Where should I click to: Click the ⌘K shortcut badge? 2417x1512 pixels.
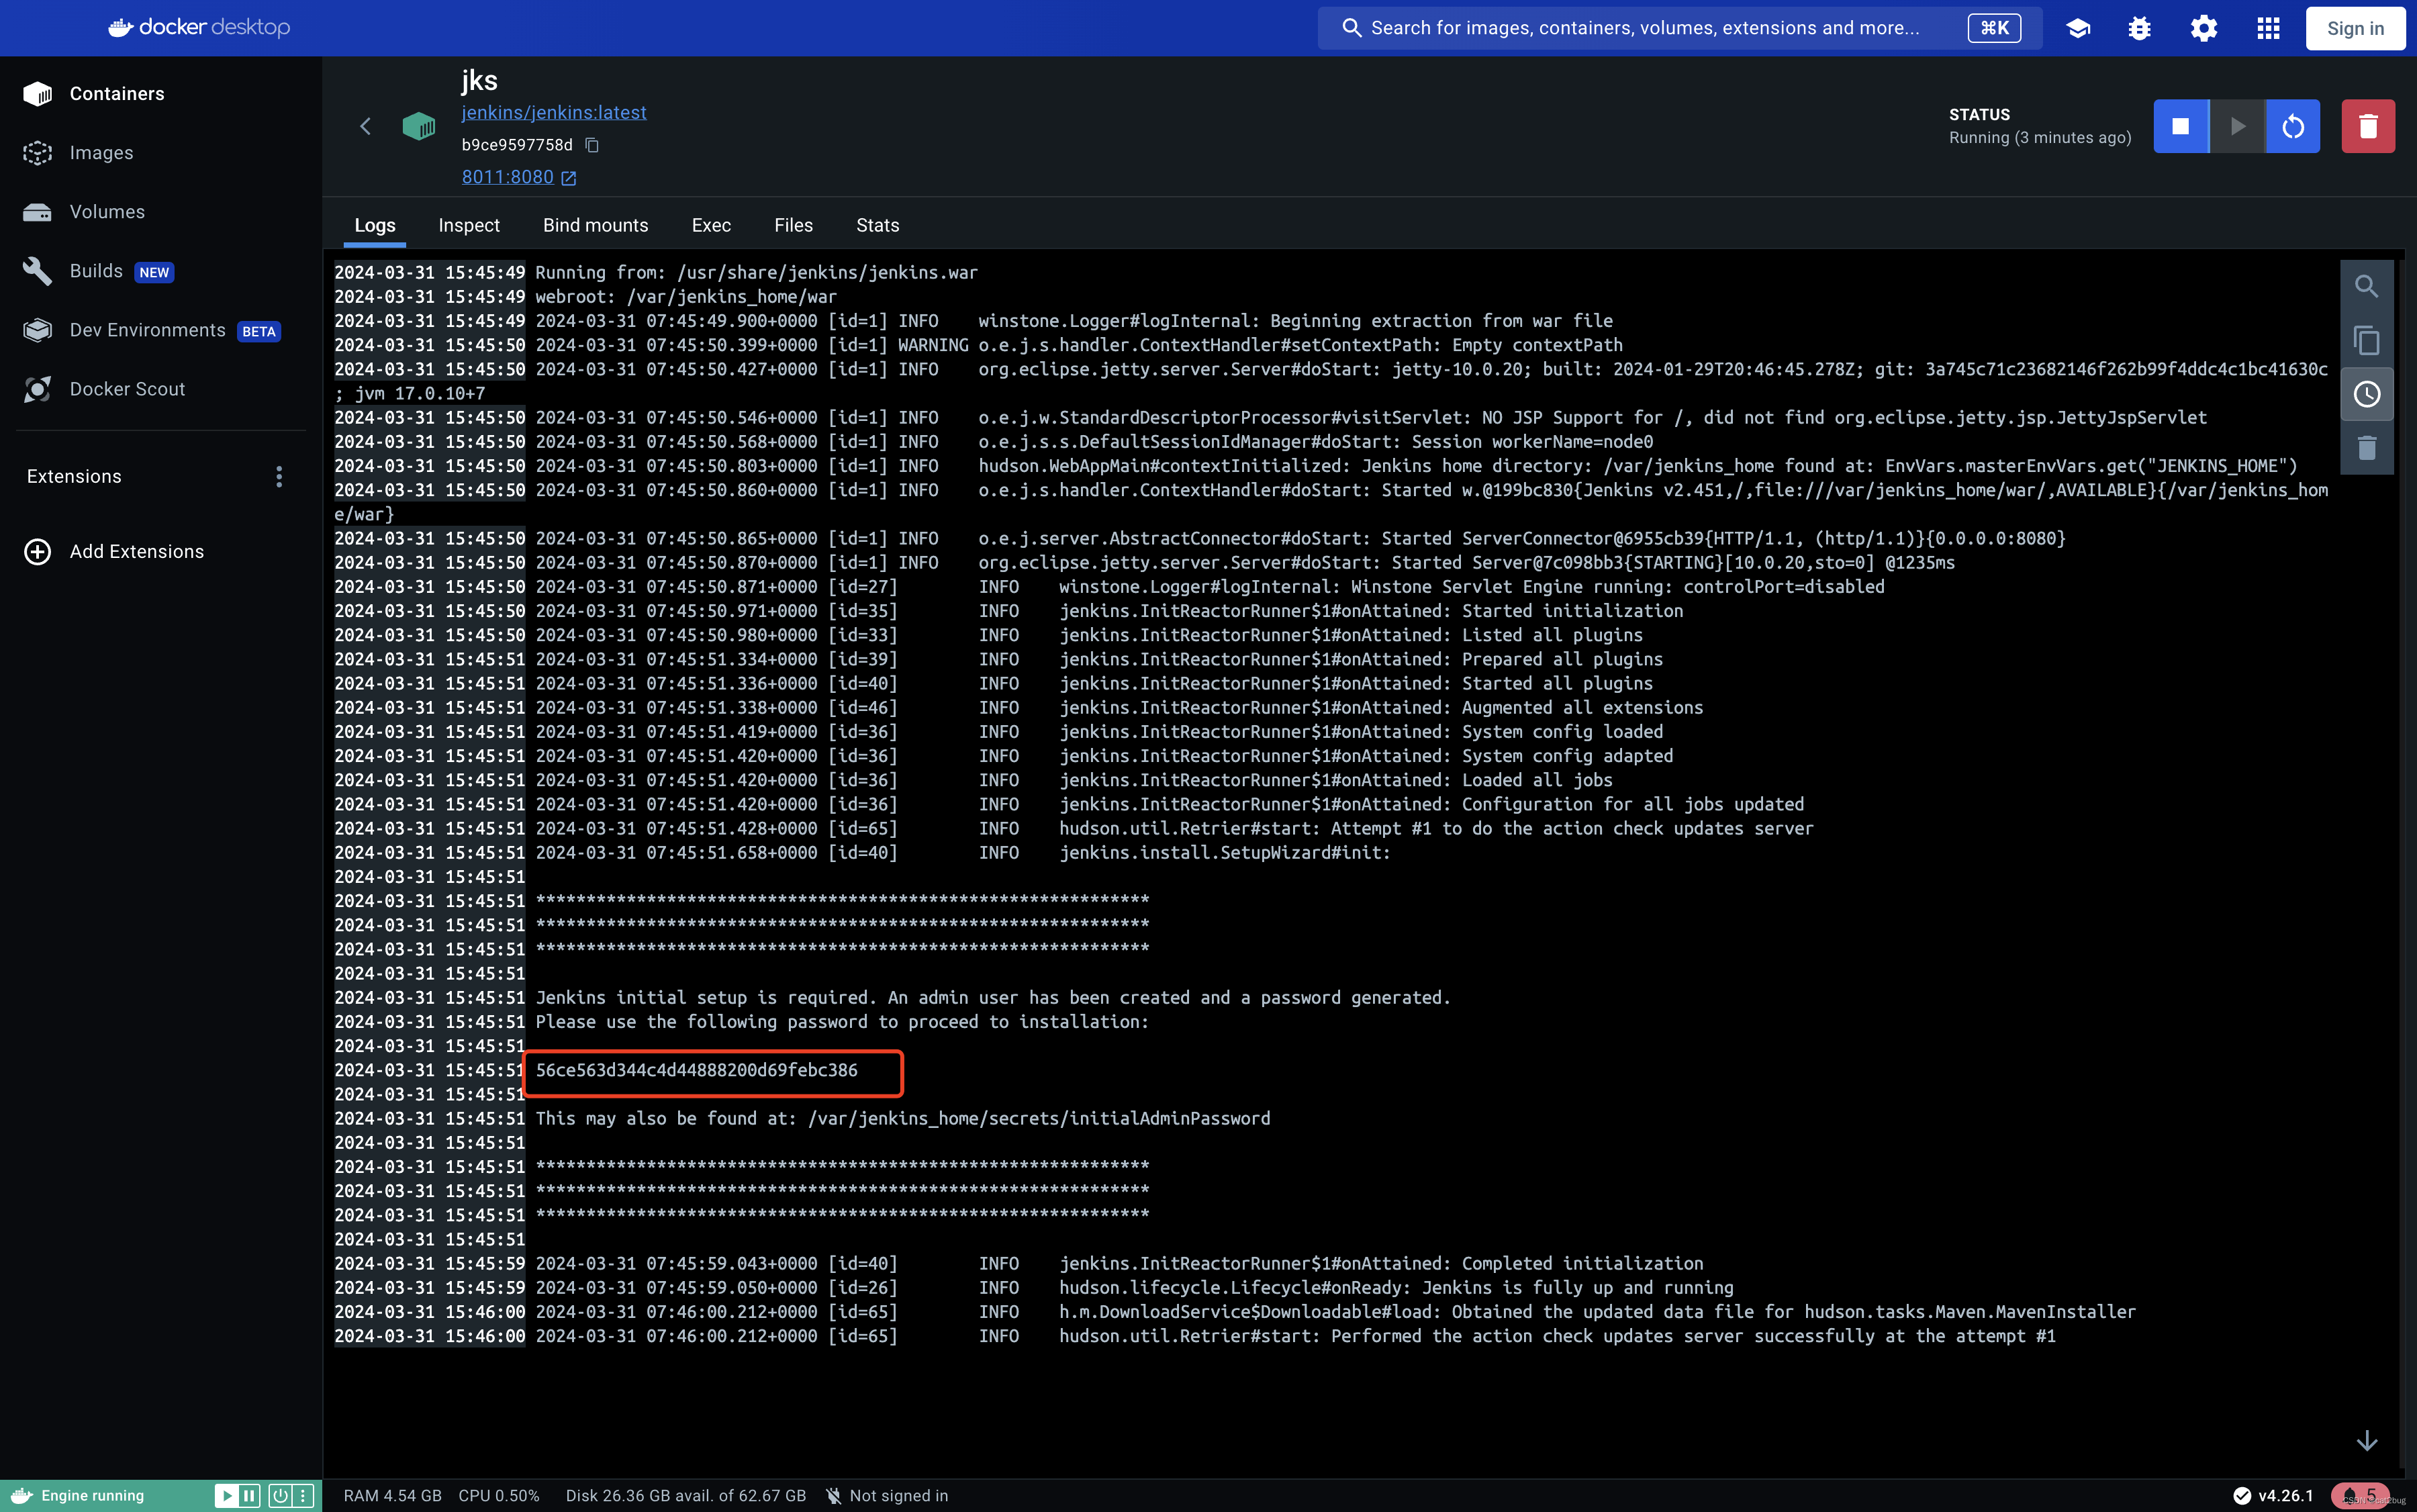[1994, 28]
